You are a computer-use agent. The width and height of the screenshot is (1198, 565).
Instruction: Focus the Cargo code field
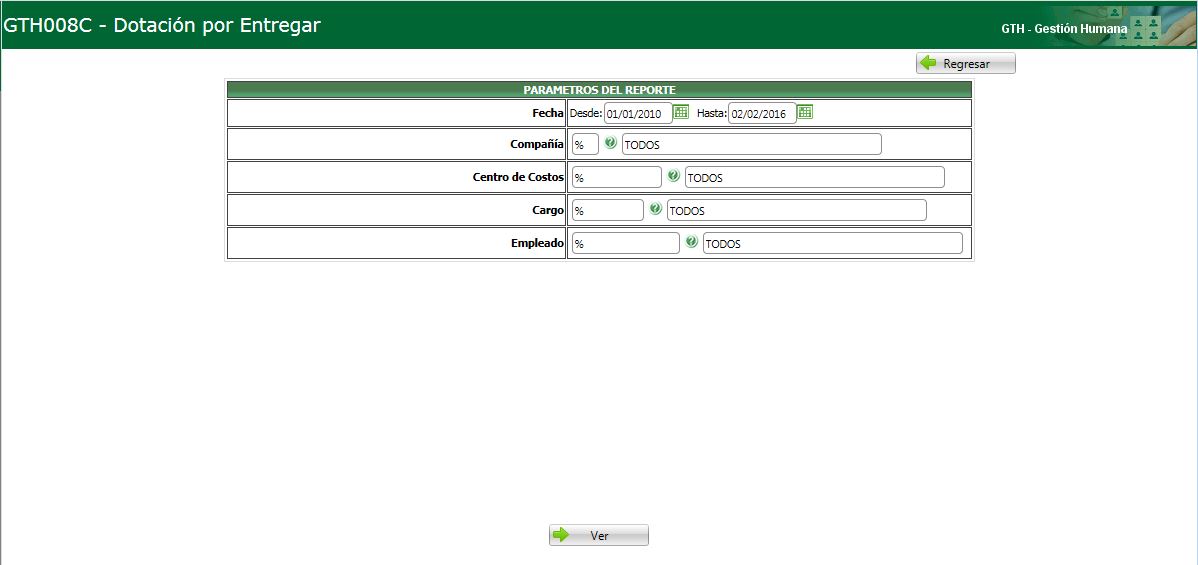608,210
